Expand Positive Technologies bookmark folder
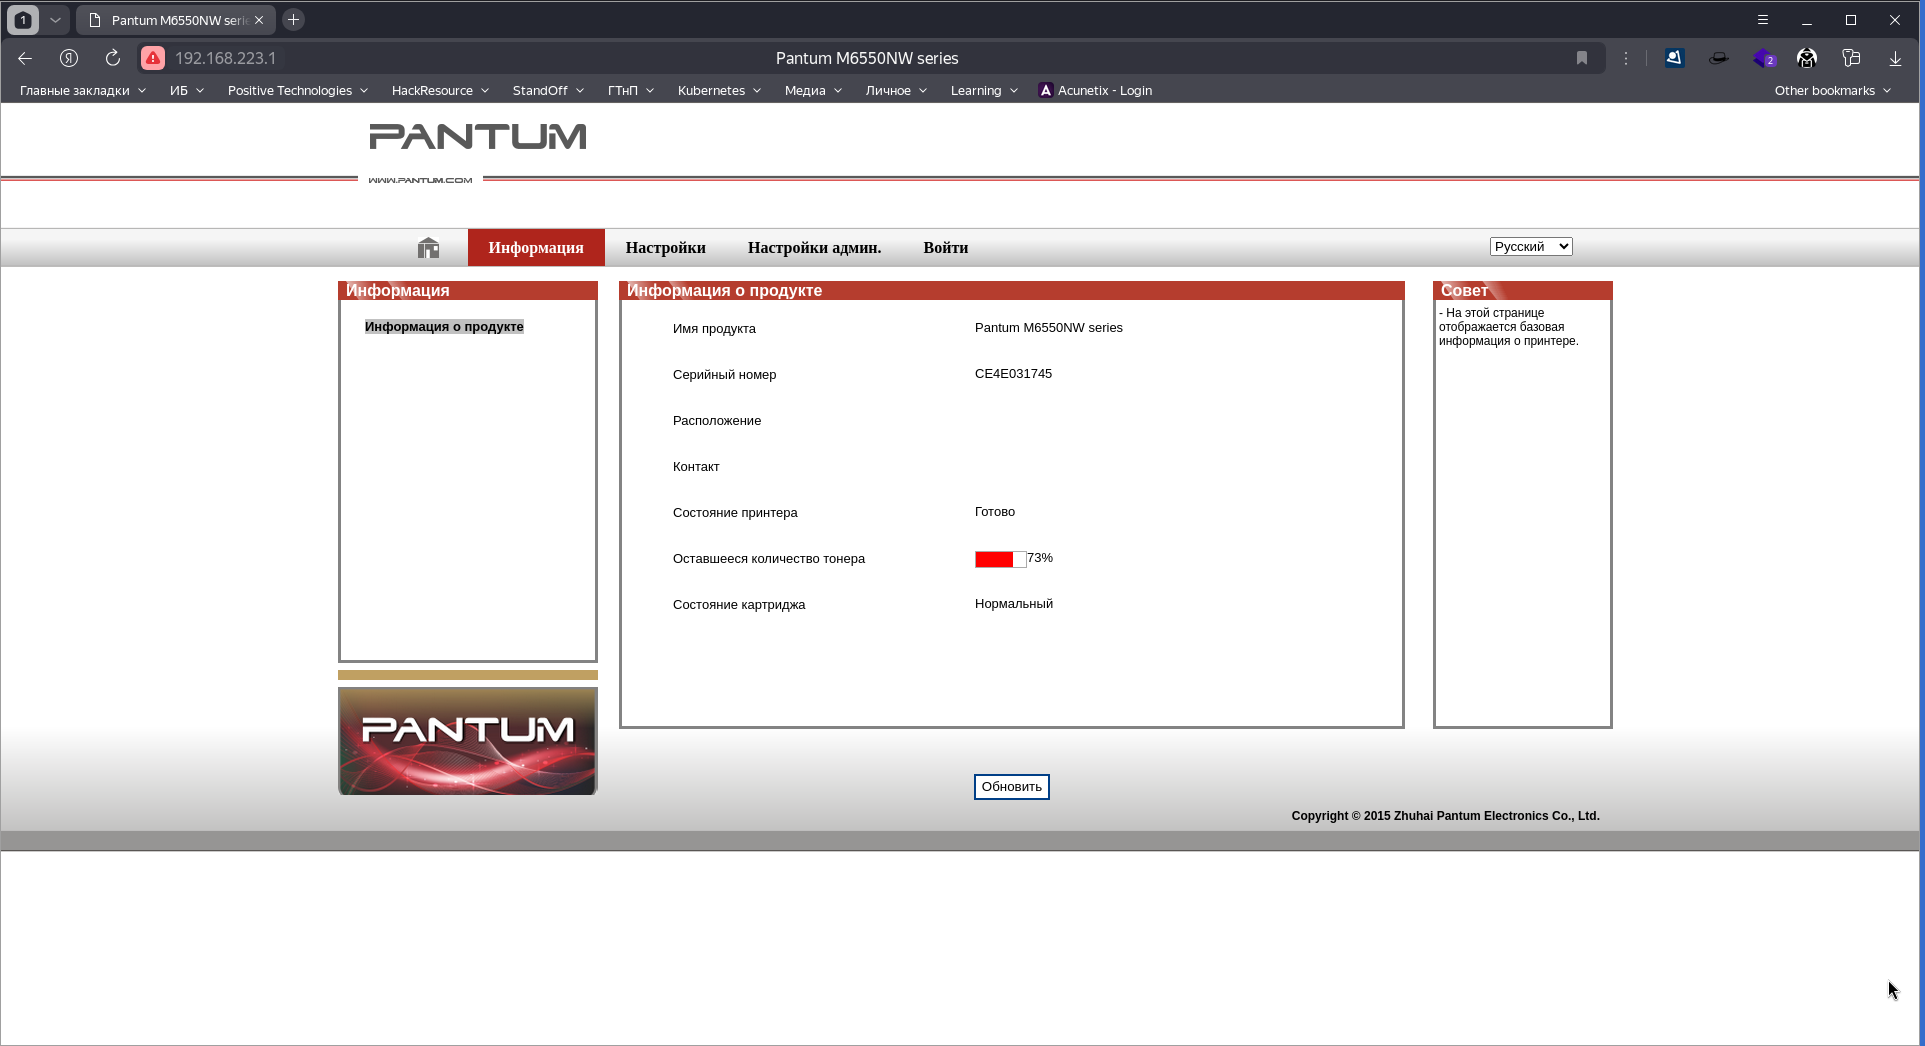Image resolution: width=1925 pixels, height=1046 pixels. click(298, 90)
